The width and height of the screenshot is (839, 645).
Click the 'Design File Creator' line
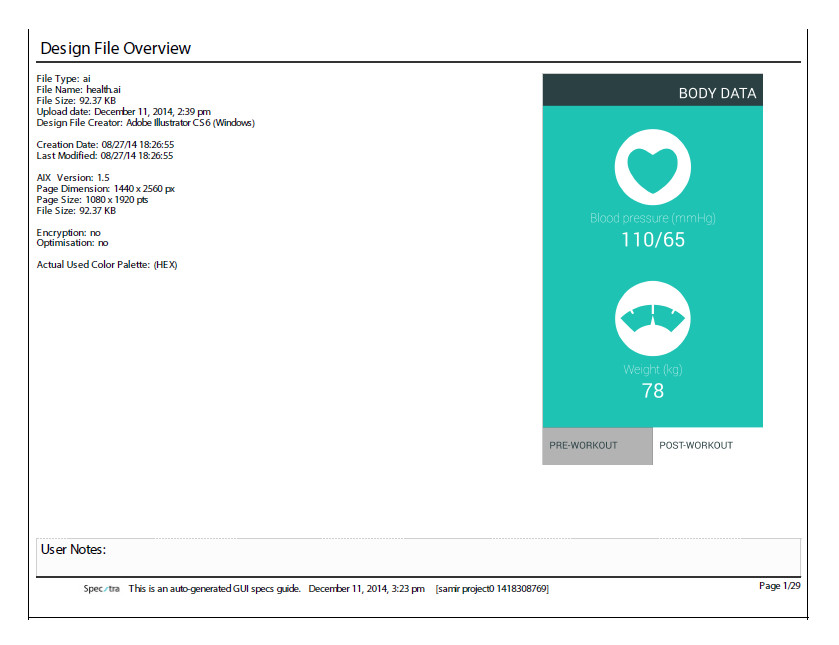(146, 123)
